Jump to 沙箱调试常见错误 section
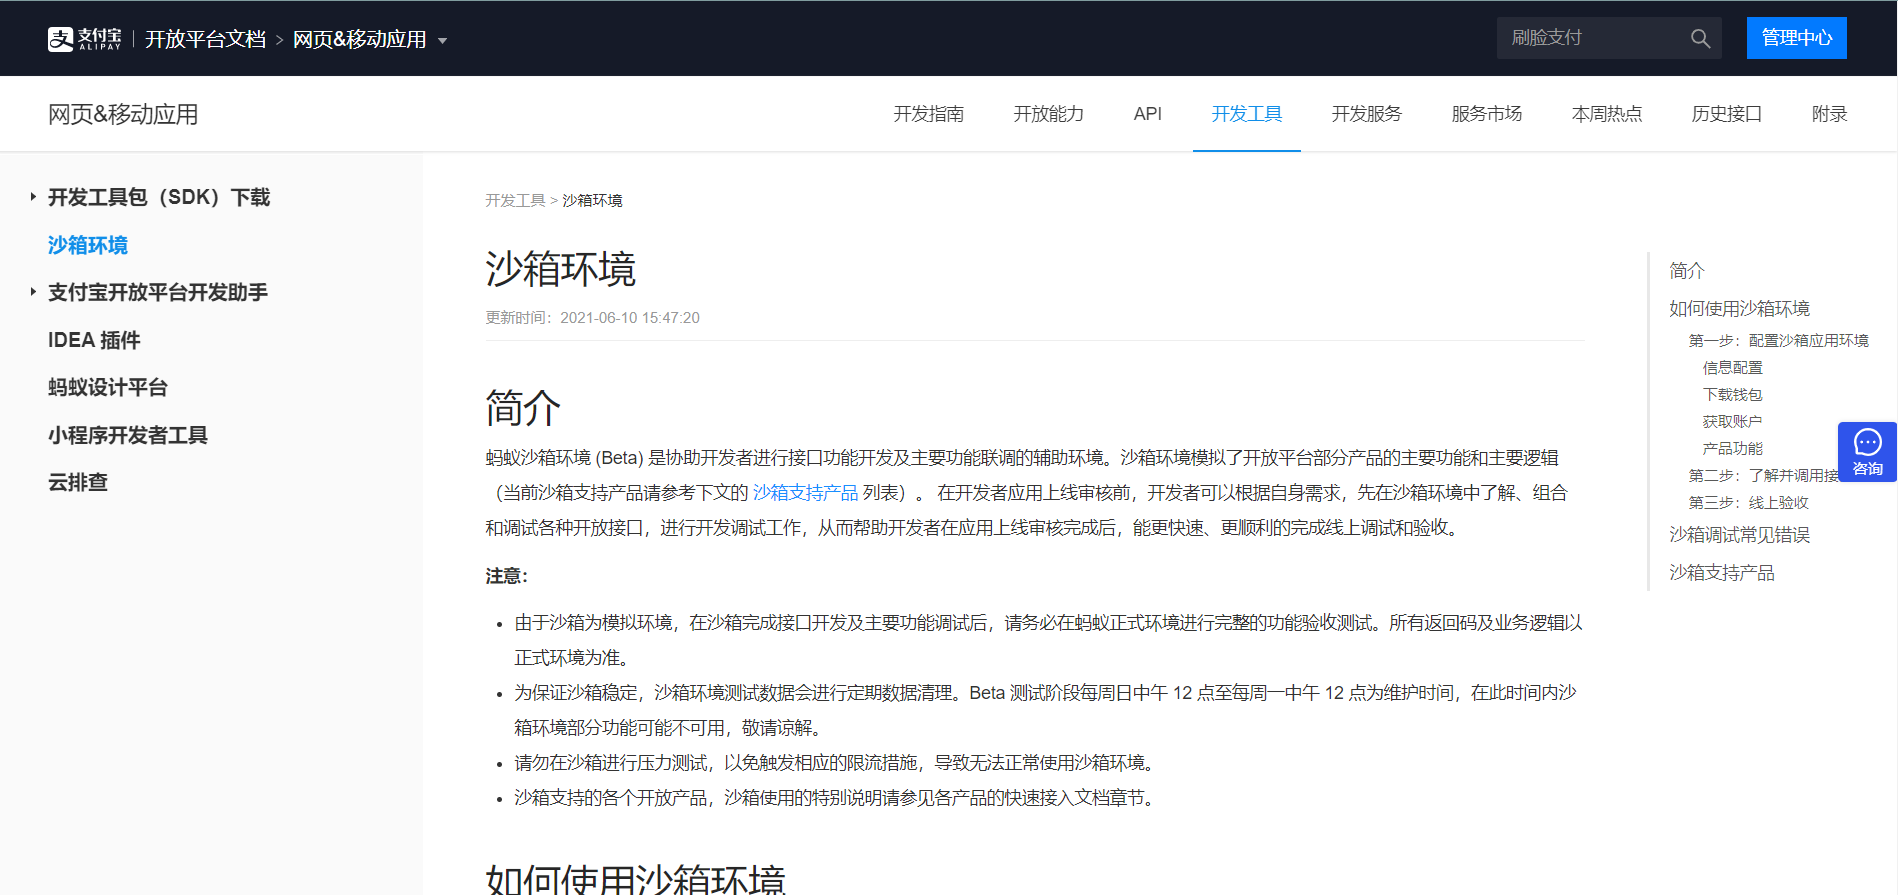The image size is (1898, 895). (1739, 534)
